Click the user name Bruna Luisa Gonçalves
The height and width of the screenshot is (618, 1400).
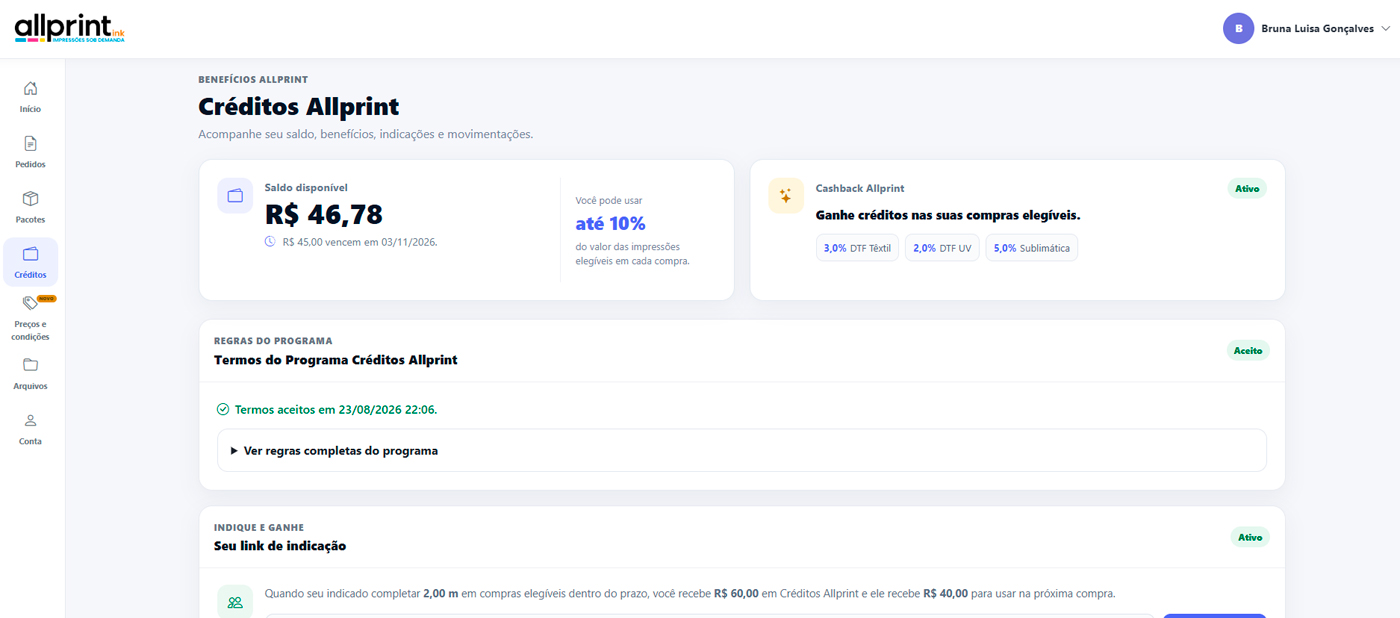[x=1317, y=29]
